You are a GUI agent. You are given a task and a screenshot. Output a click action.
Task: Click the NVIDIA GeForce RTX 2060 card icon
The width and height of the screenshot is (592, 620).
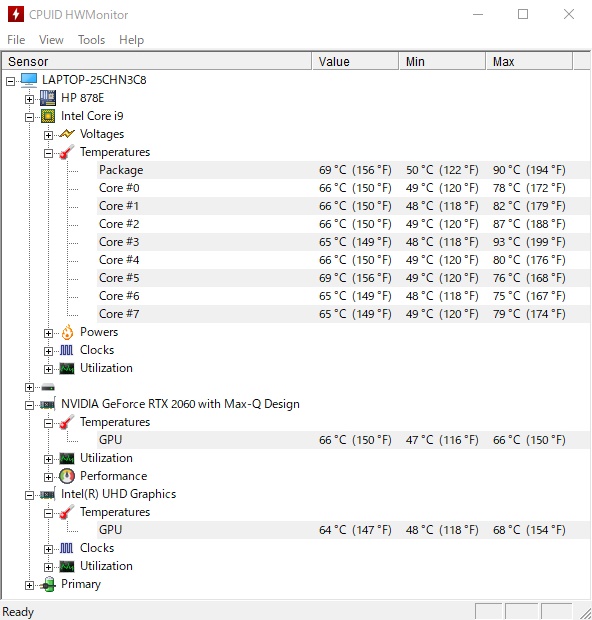48,405
